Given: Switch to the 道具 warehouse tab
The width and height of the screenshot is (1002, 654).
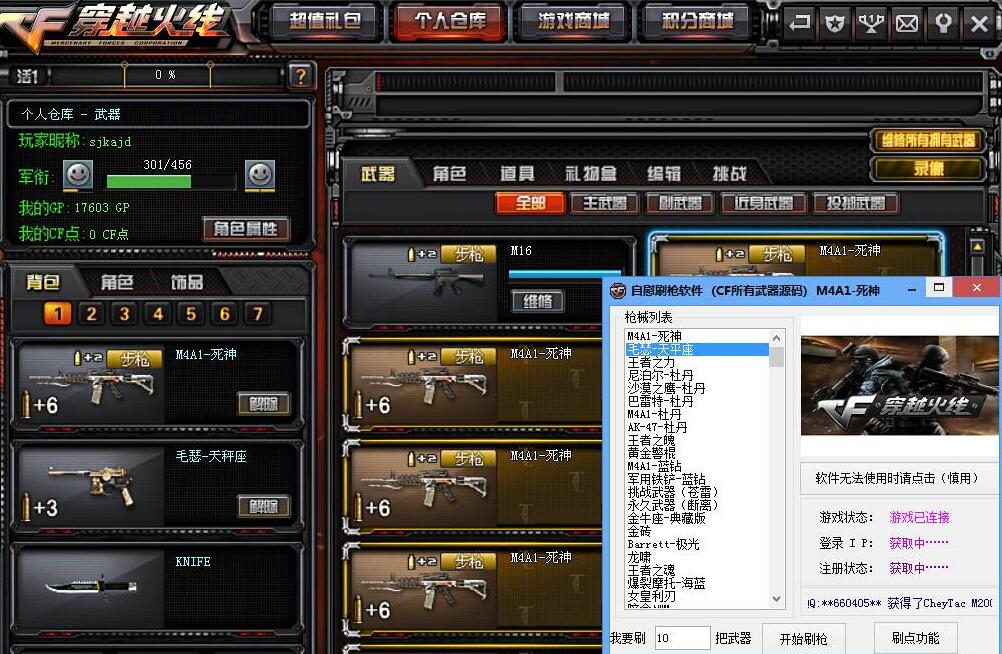Looking at the screenshot, I should click(517, 173).
